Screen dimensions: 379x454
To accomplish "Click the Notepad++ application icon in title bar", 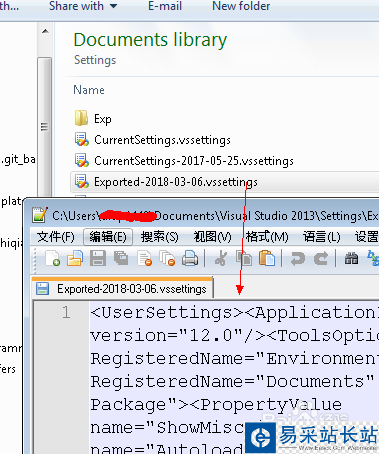I will pyautogui.click(x=40, y=215).
